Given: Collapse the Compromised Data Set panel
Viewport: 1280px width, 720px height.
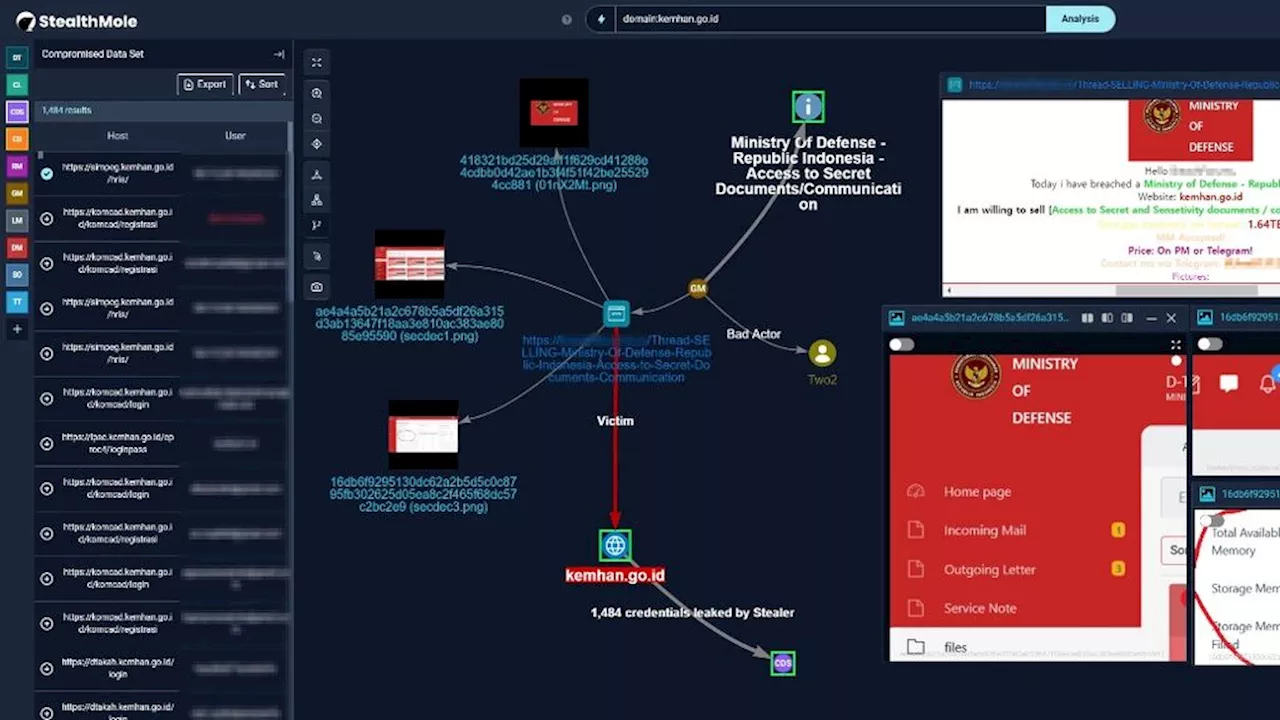Looking at the screenshot, I should [279, 54].
